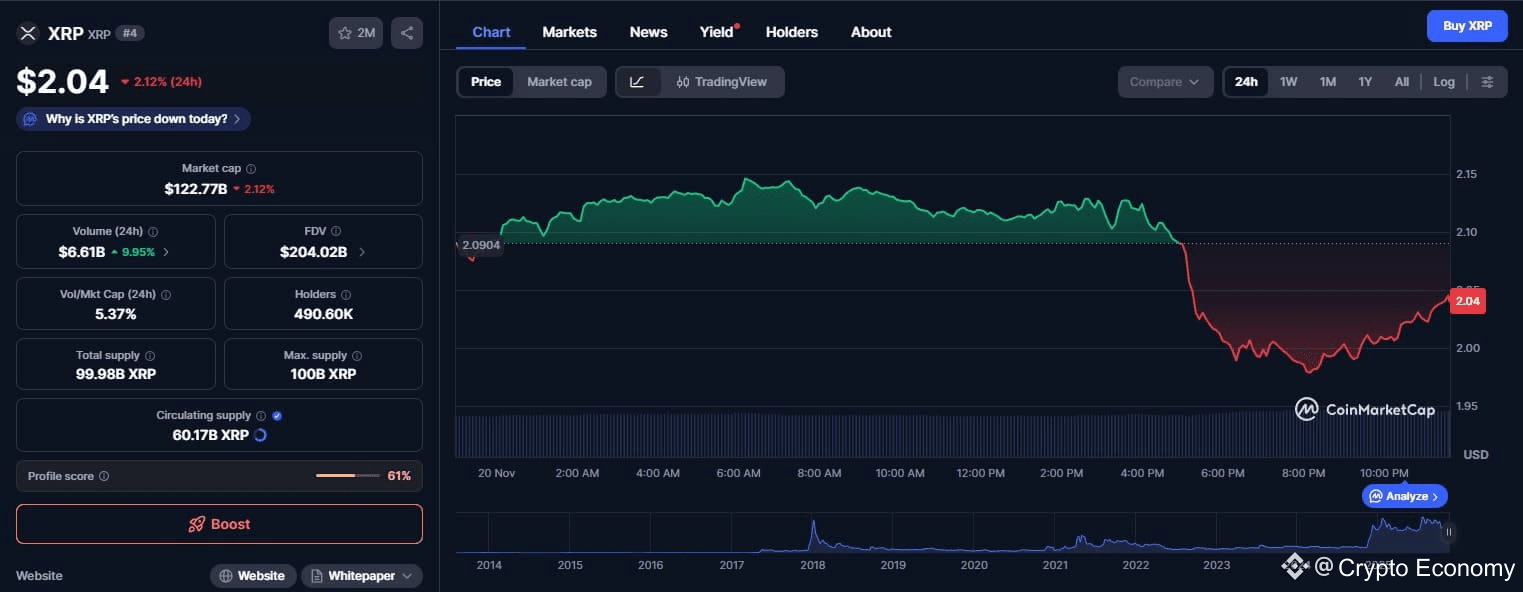Image resolution: width=1523 pixels, height=592 pixels.
Task: Expand the Whitepaper dropdown
Action: (x=361, y=576)
